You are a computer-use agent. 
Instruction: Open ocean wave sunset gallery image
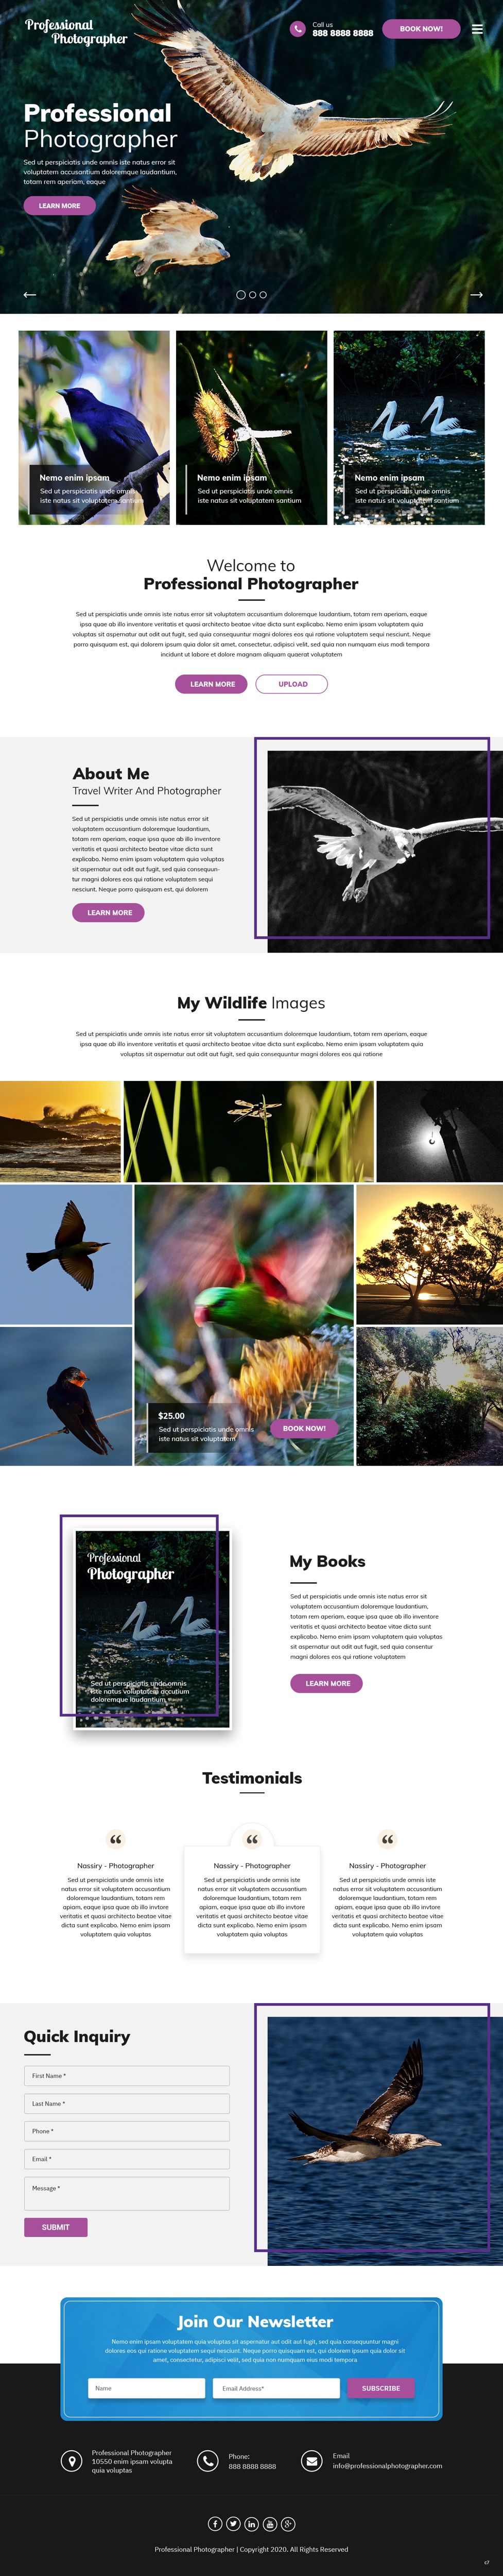[x=60, y=1131]
